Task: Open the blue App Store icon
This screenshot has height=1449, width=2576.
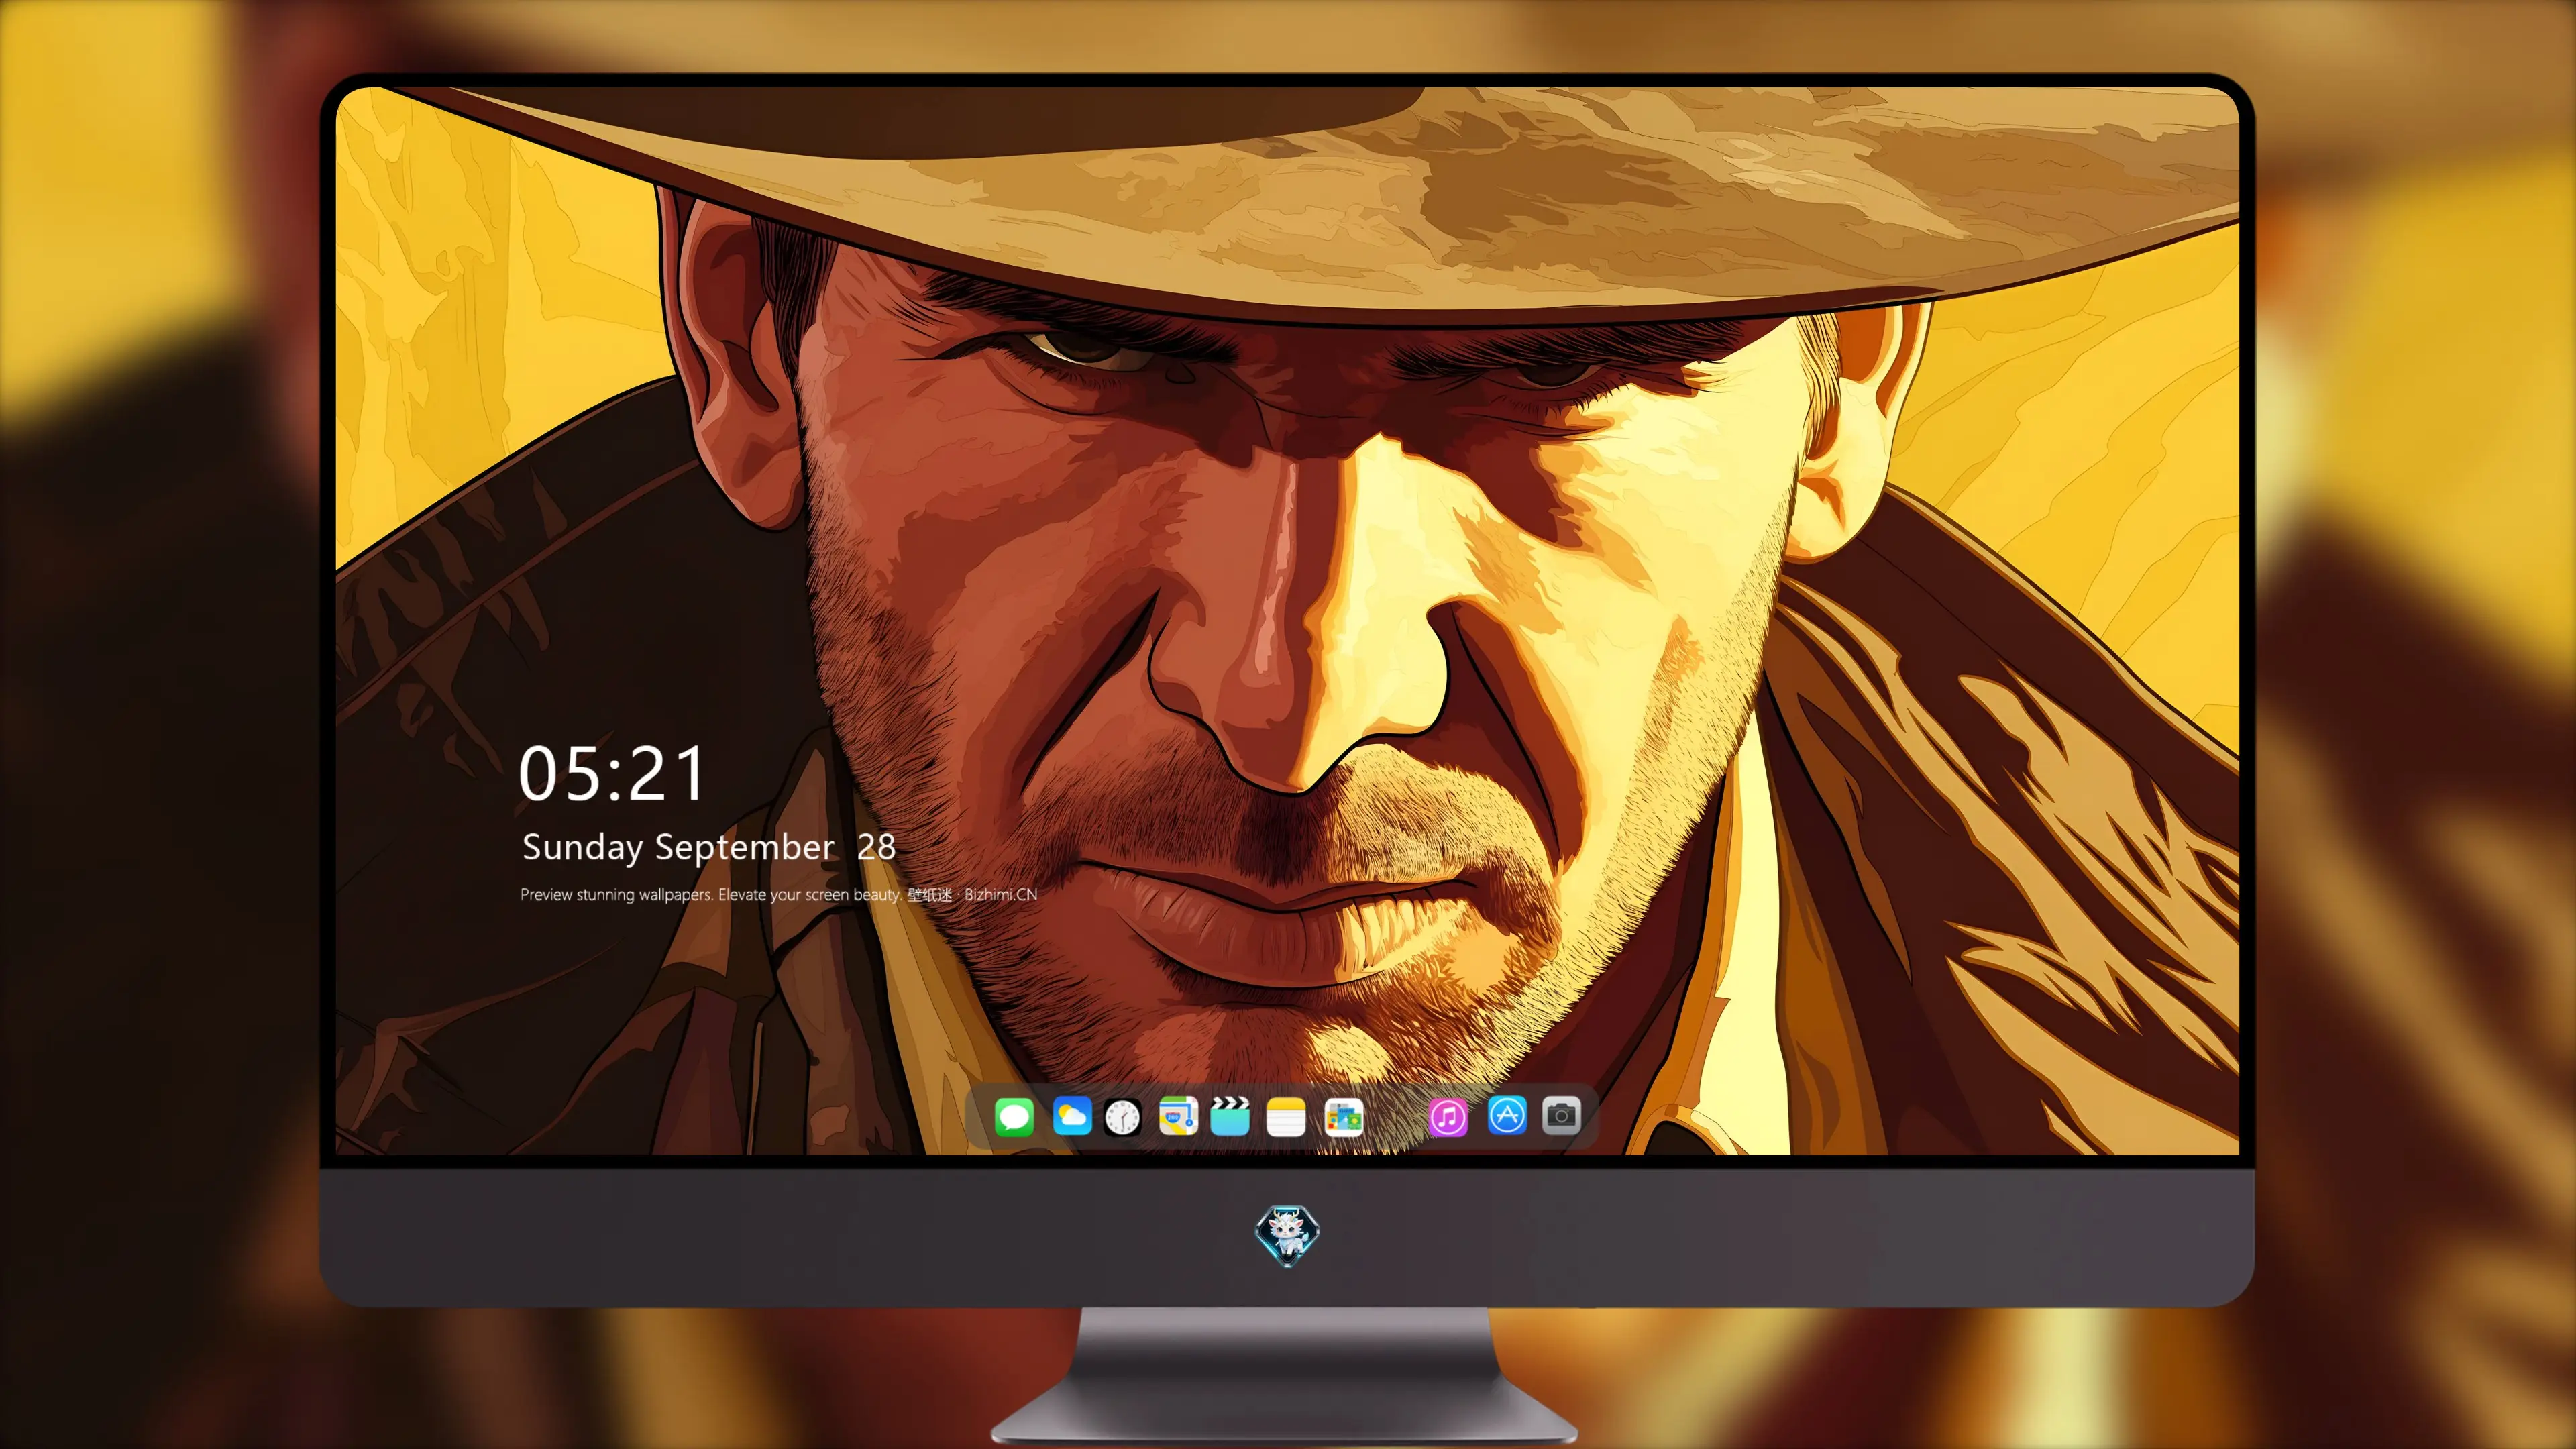Action: tap(1507, 1115)
